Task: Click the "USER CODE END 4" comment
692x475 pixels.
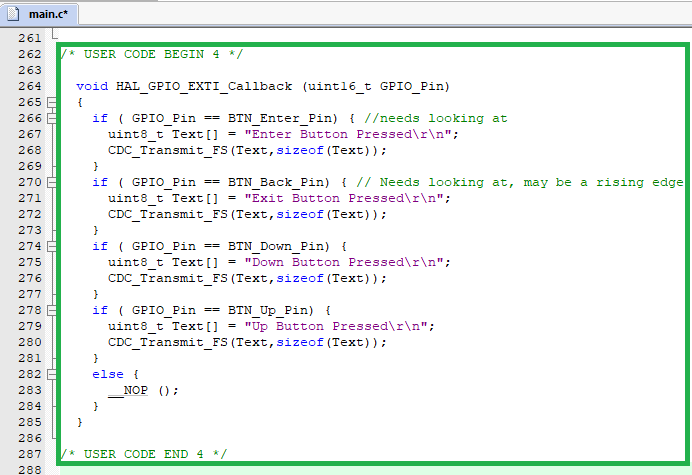Action: [x=144, y=454]
